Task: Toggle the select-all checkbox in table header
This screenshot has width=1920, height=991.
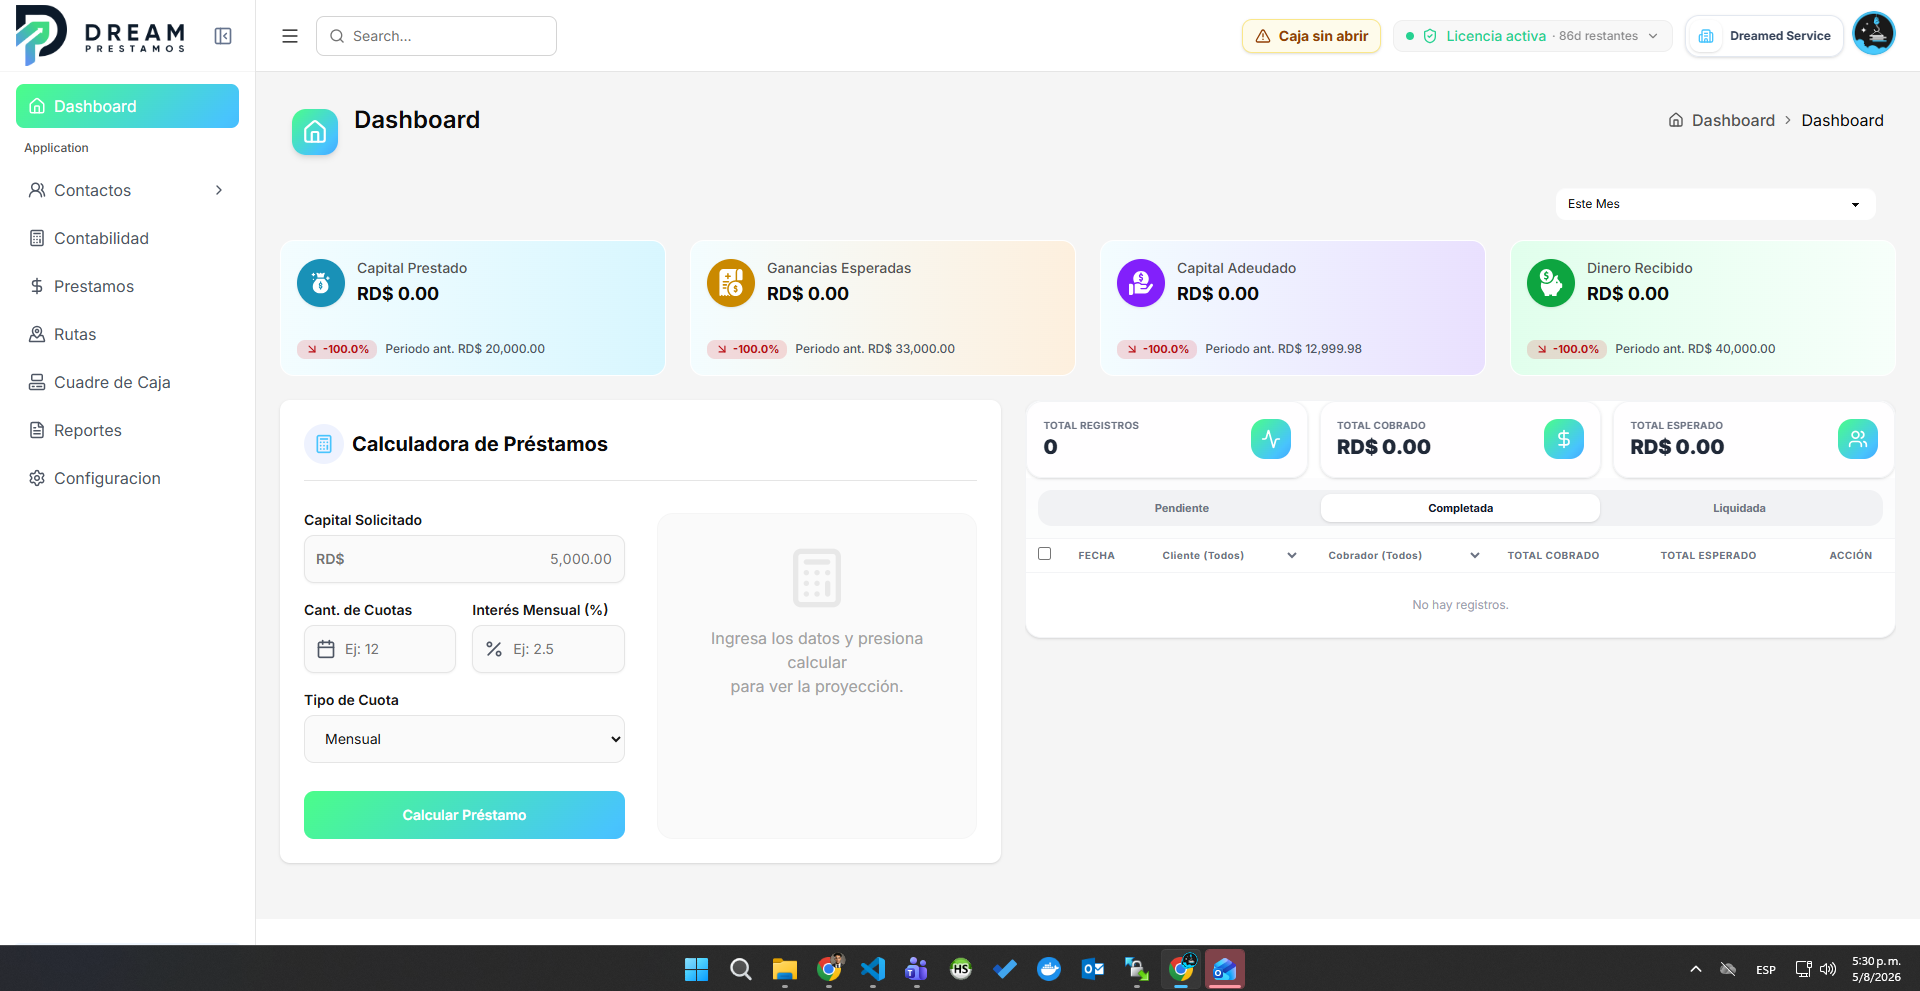Action: point(1045,554)
